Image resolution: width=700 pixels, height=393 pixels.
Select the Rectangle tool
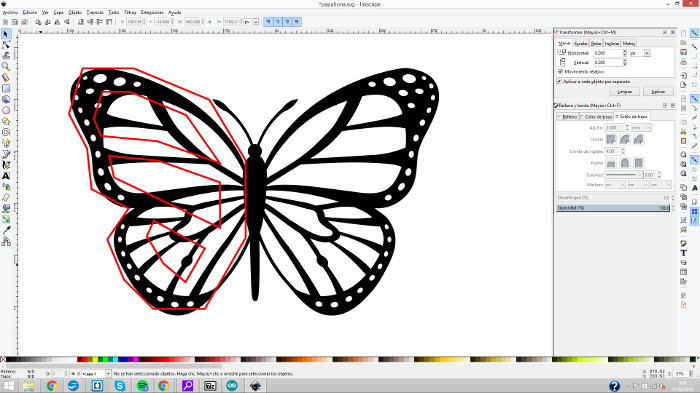tap(6, 88)
